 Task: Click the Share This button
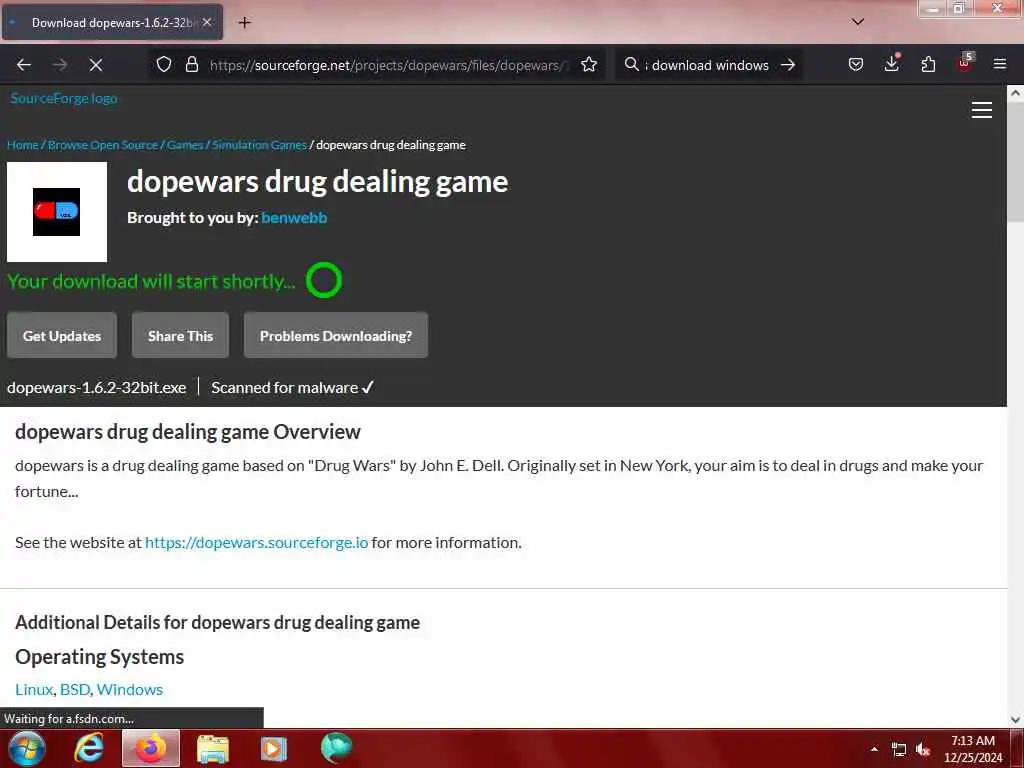coord(180,336)
